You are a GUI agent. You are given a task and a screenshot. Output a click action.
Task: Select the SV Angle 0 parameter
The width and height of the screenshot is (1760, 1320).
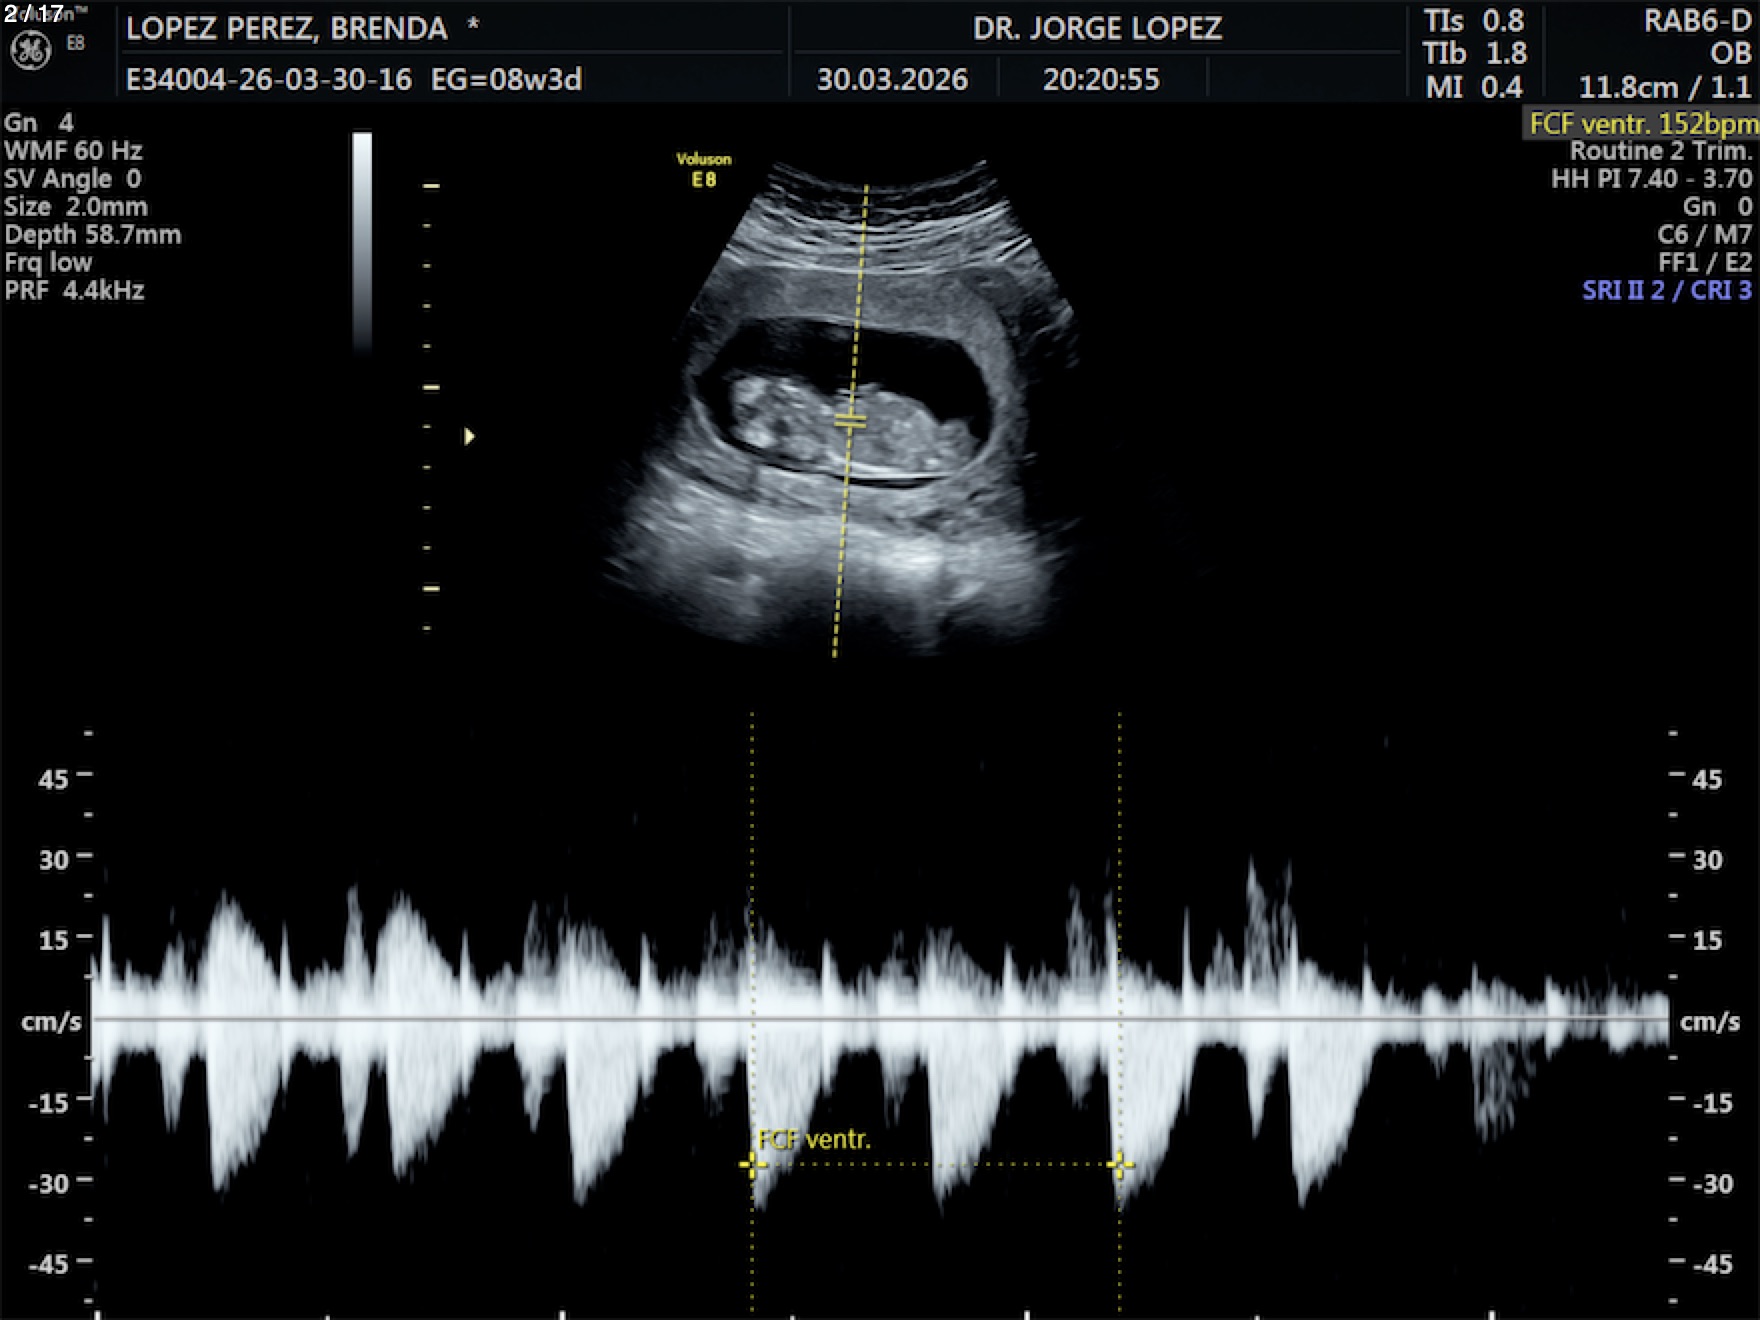(73, 179)
